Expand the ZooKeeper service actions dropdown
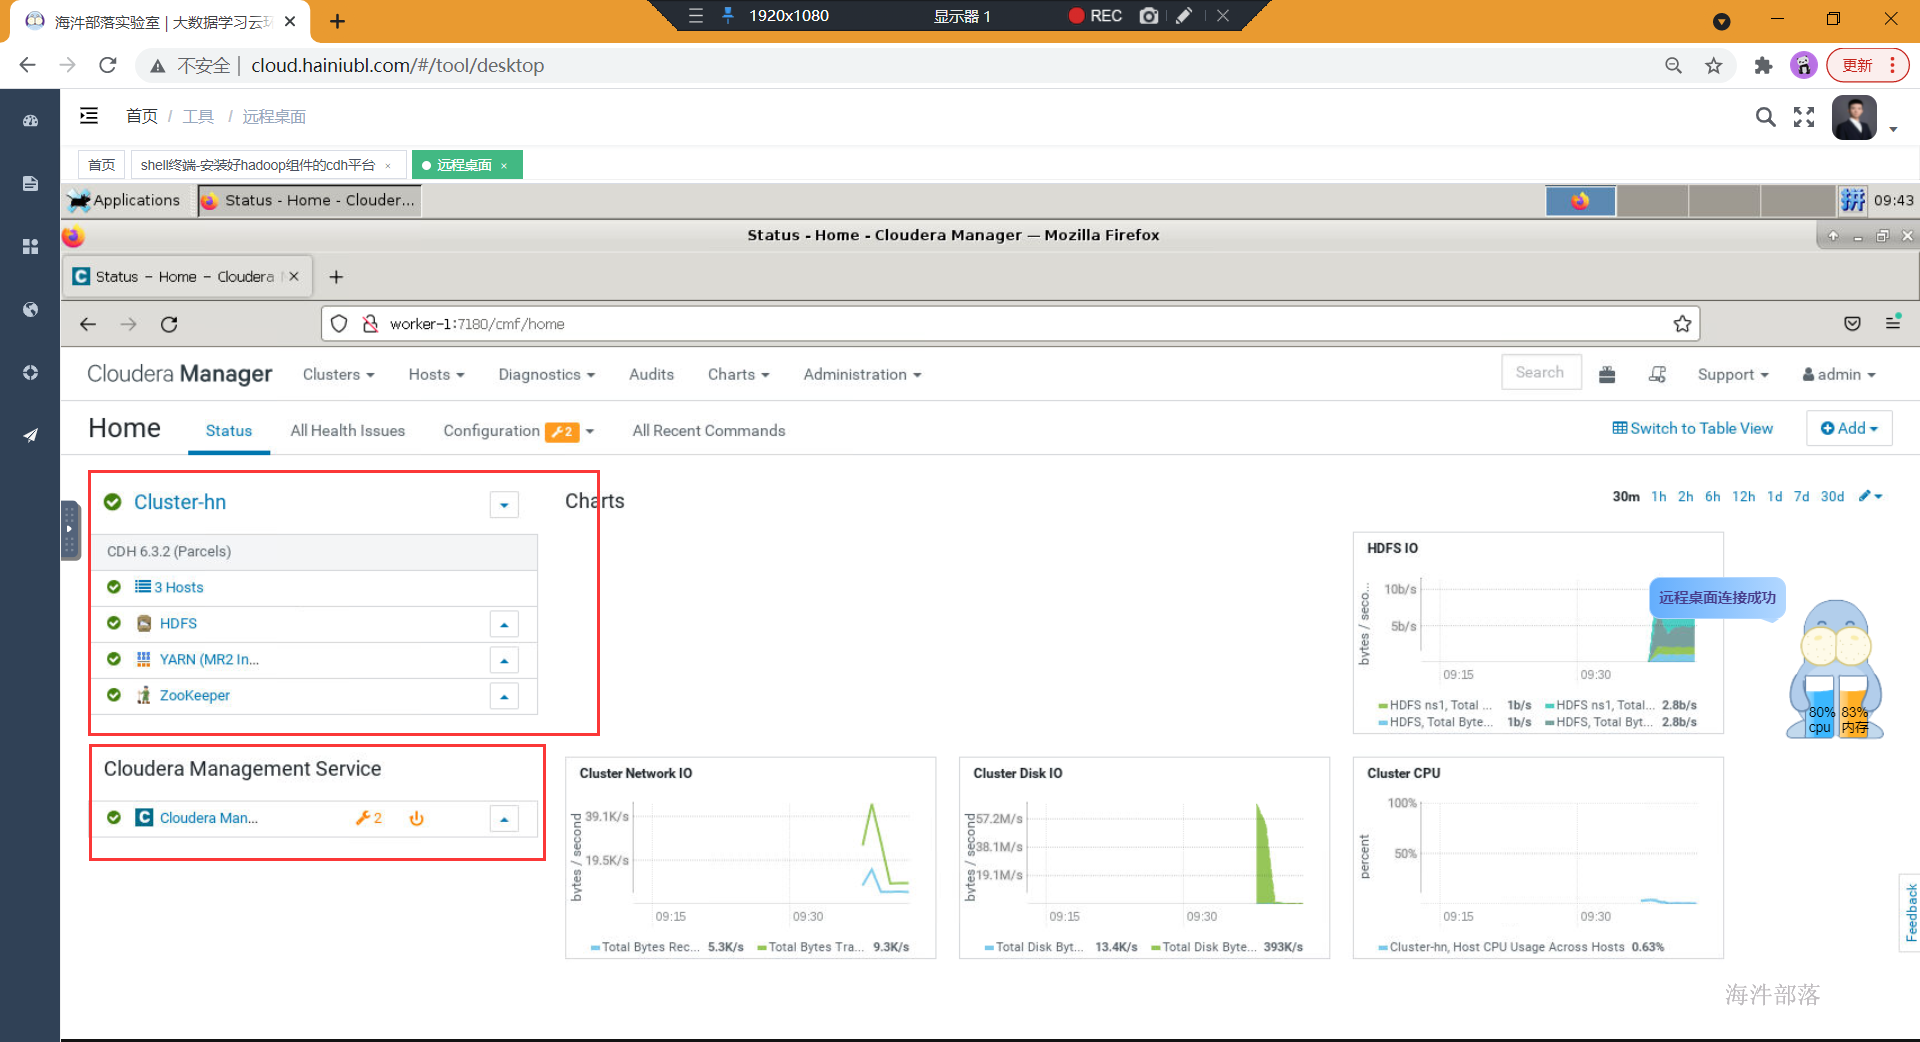 pos(504,696)
